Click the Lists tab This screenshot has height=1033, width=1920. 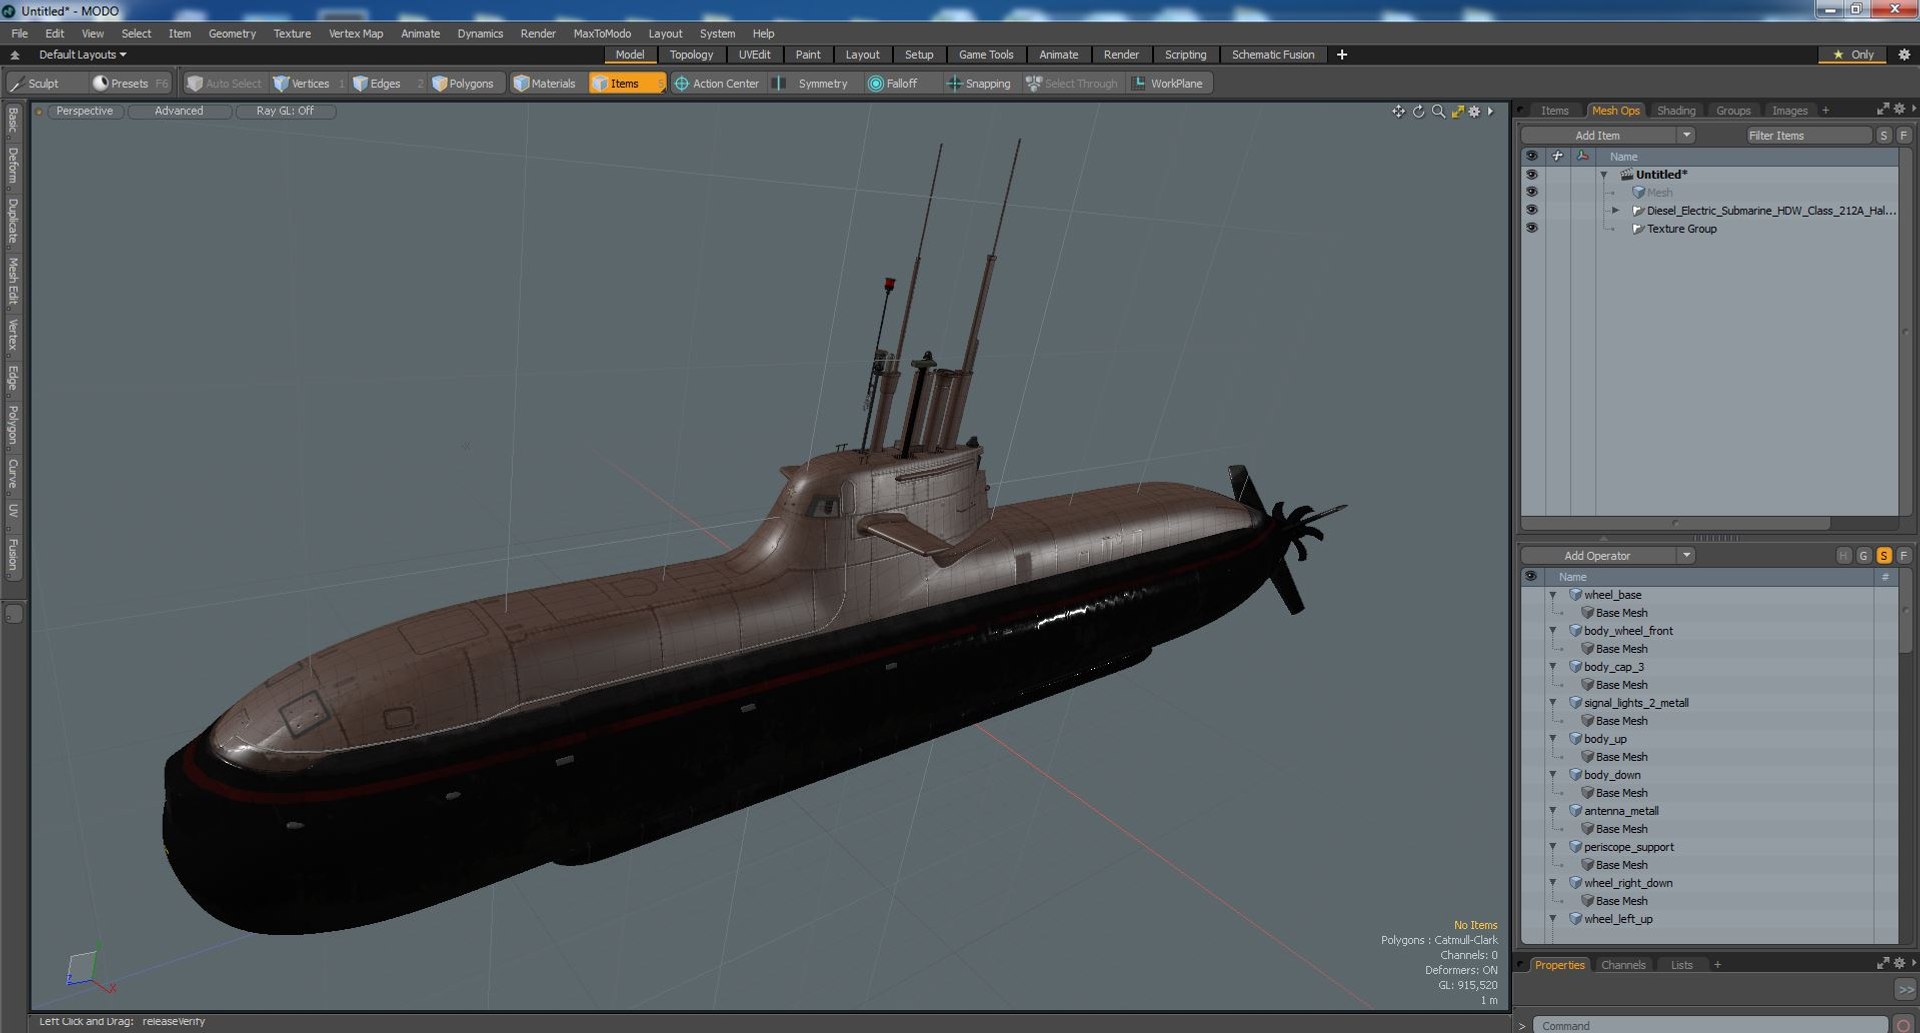pyautogui.click(x=1682, y=965)
